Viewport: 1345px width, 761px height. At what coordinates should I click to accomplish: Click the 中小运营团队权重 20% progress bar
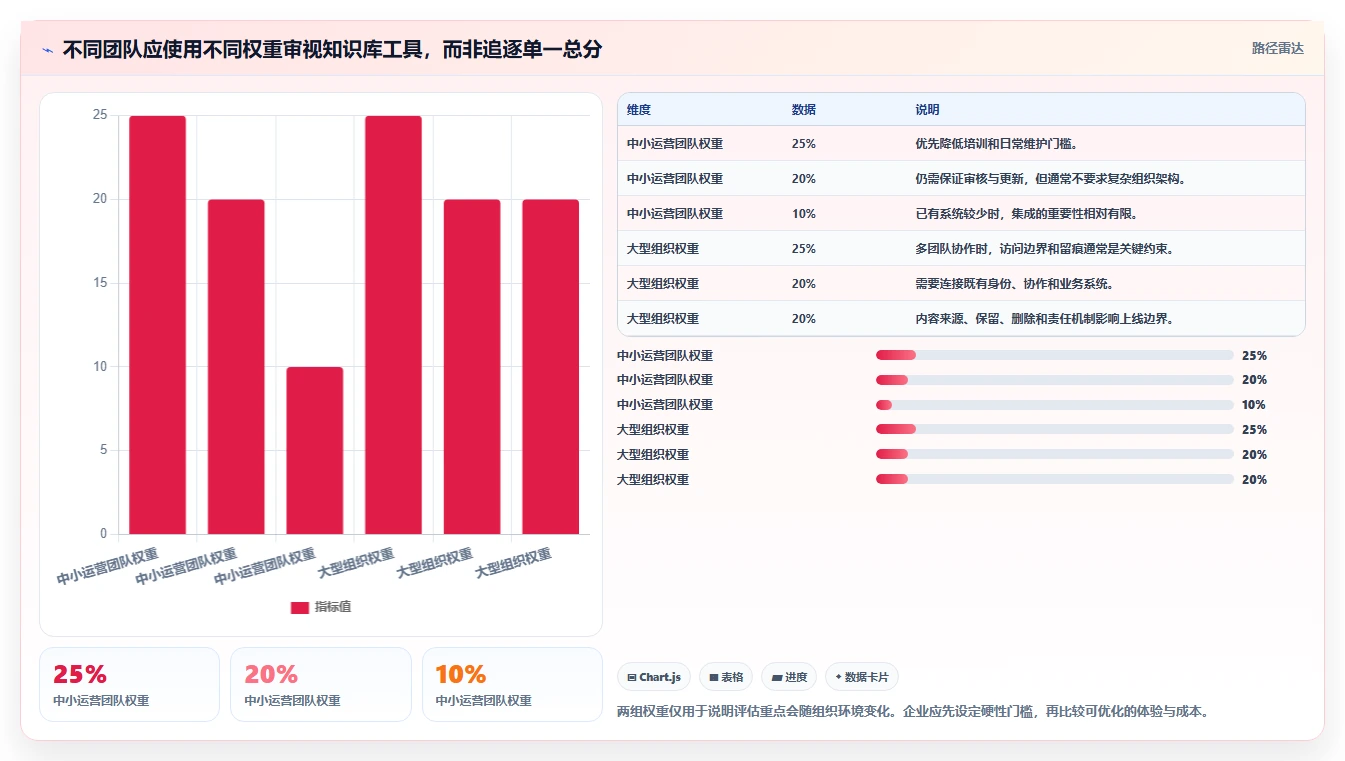(1054, 380)
